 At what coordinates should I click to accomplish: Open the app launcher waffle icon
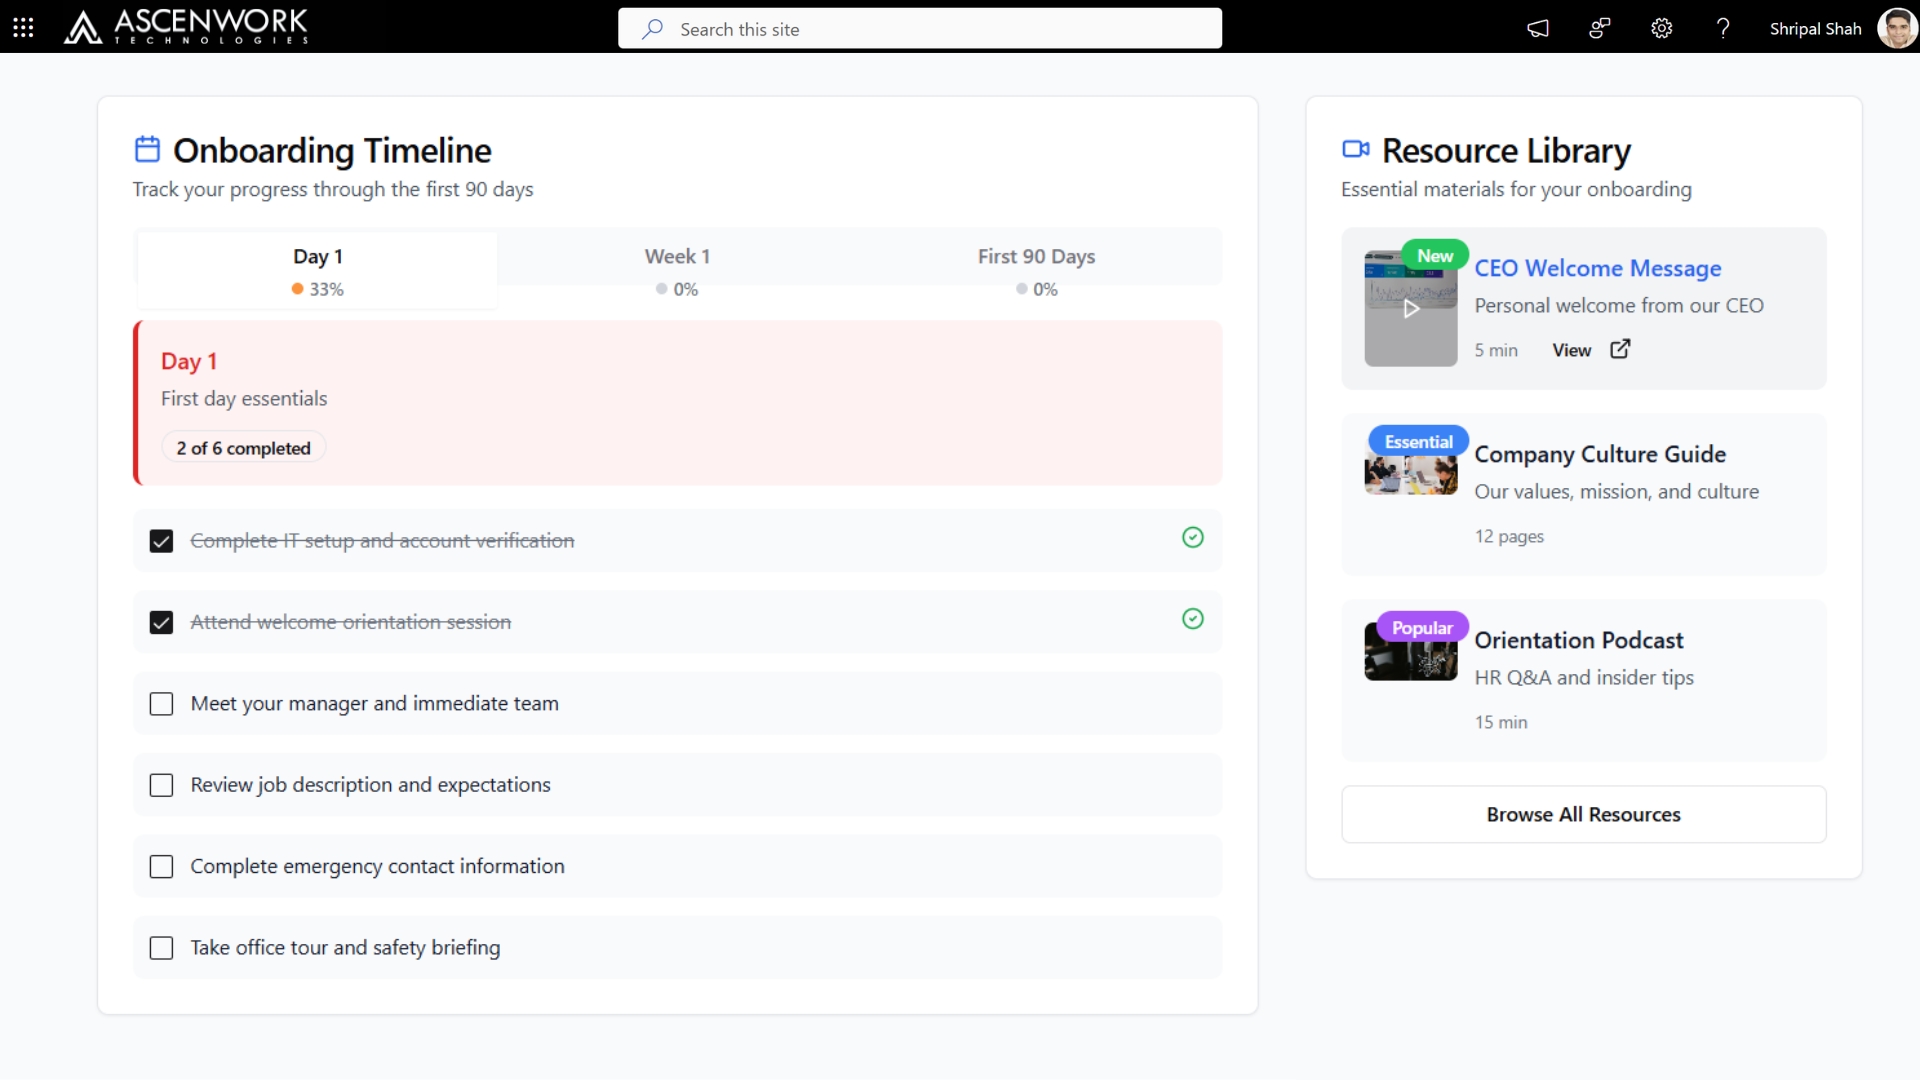(x=23, y=28)
